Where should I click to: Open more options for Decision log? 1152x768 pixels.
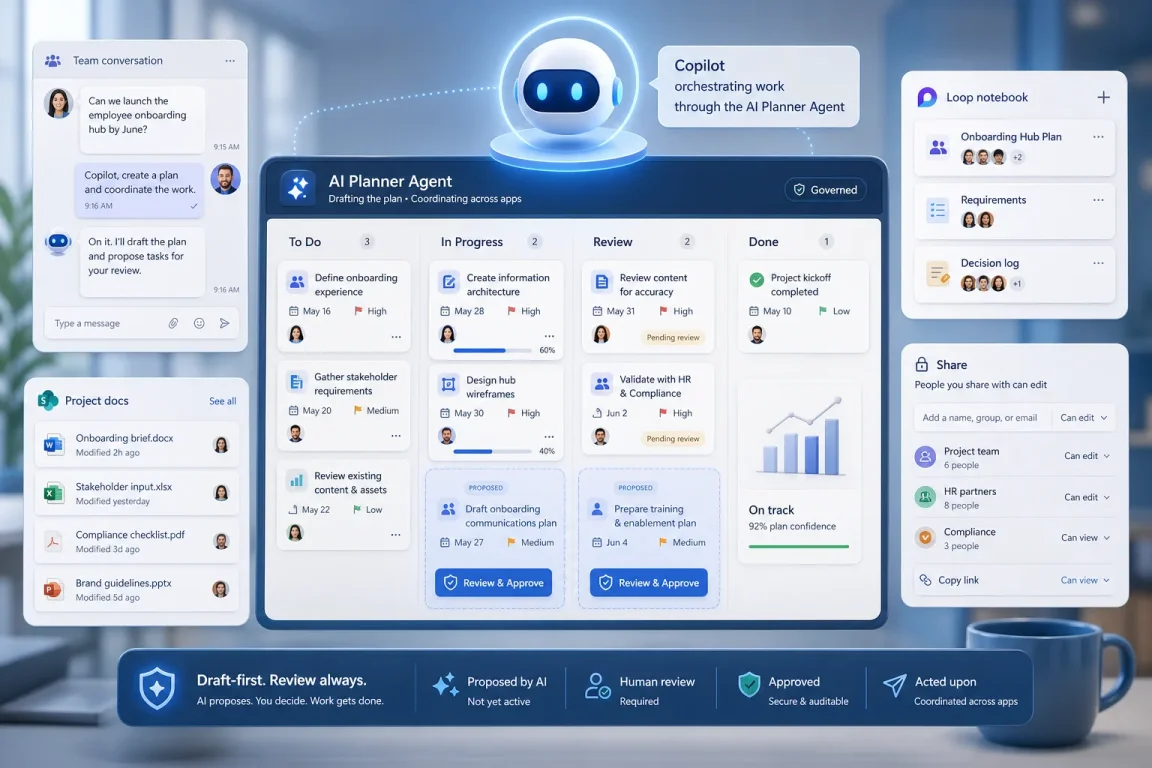point(1098,263)
